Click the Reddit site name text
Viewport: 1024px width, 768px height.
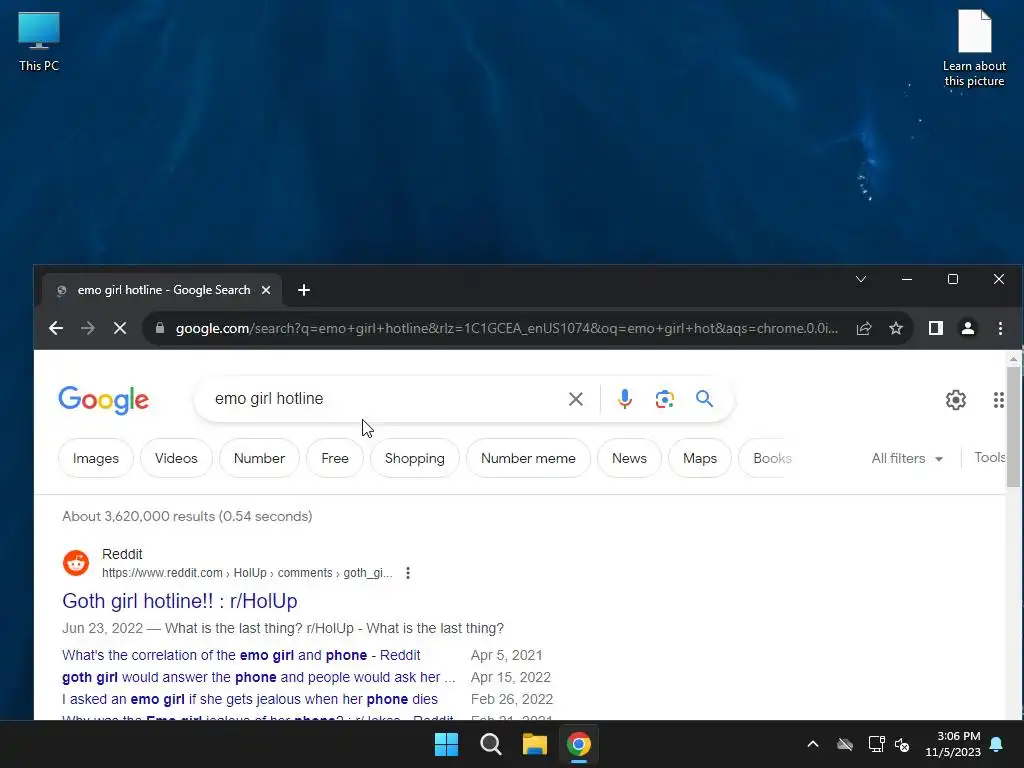(122, 554)
